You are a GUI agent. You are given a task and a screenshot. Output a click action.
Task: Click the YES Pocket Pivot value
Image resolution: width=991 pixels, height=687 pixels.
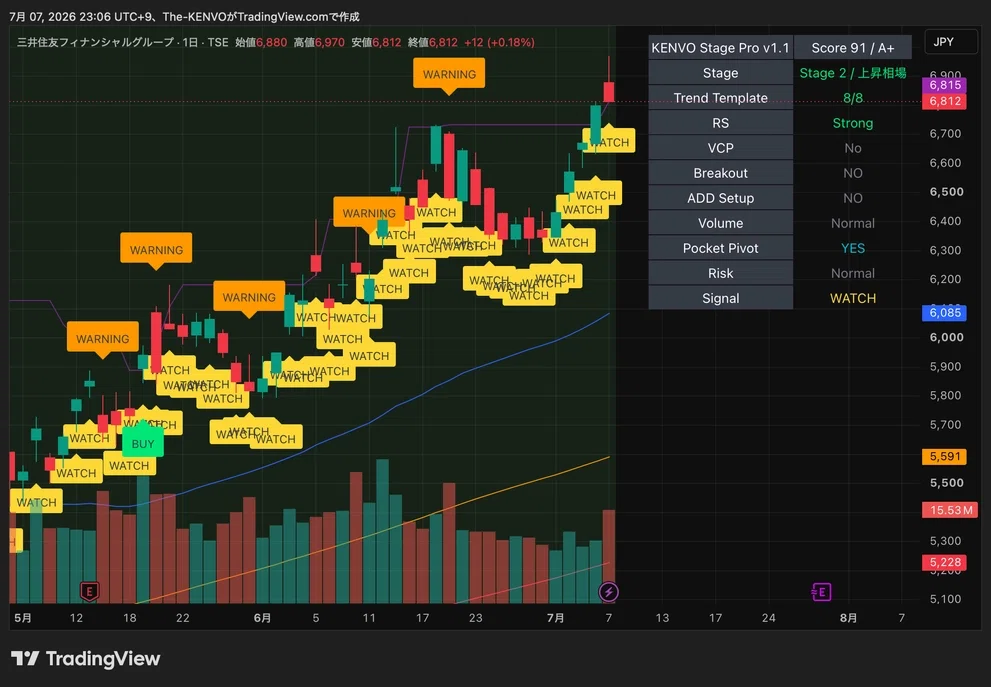(x=853, y=248)
